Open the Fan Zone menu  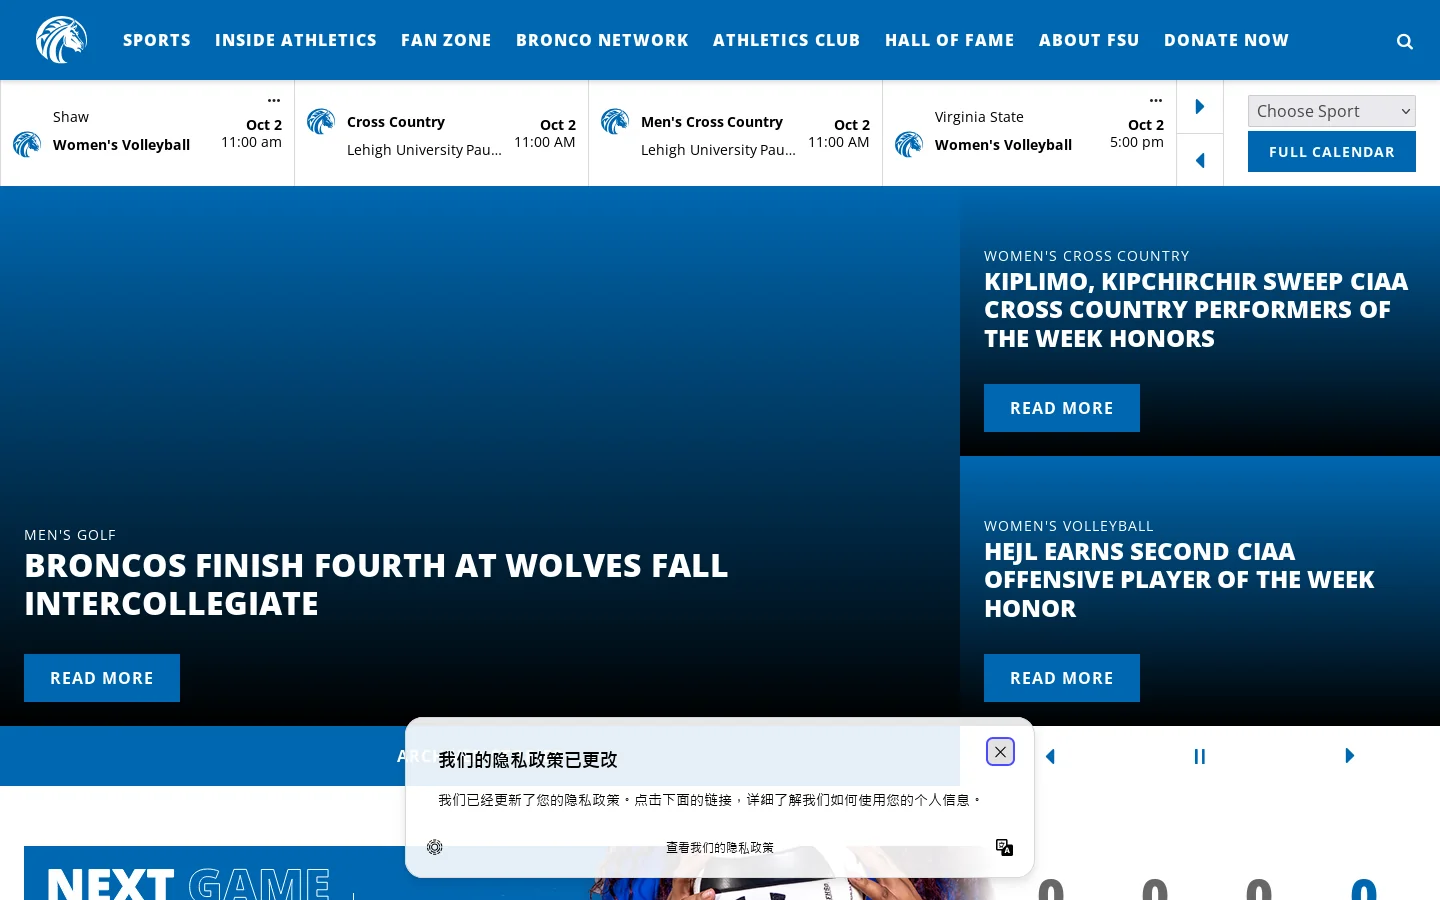(446, 40)
